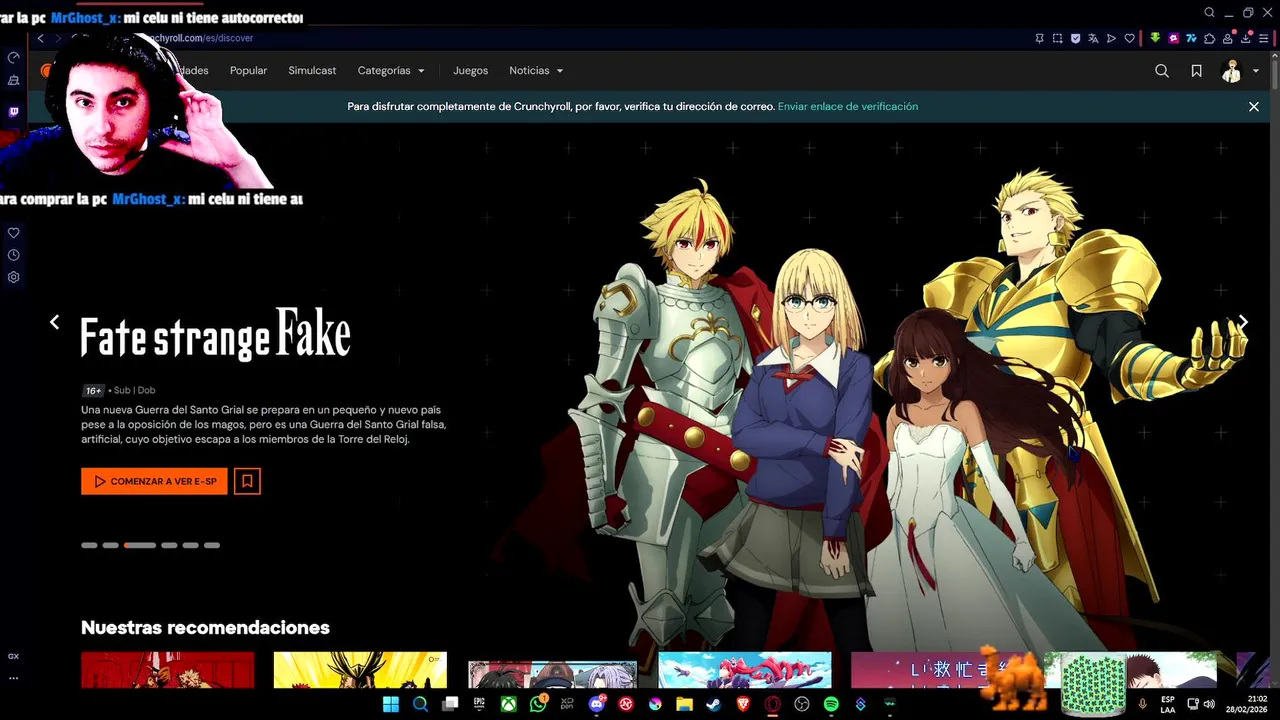Open the GX Cleaner broom sidebar icon

[x=13, y=80]
